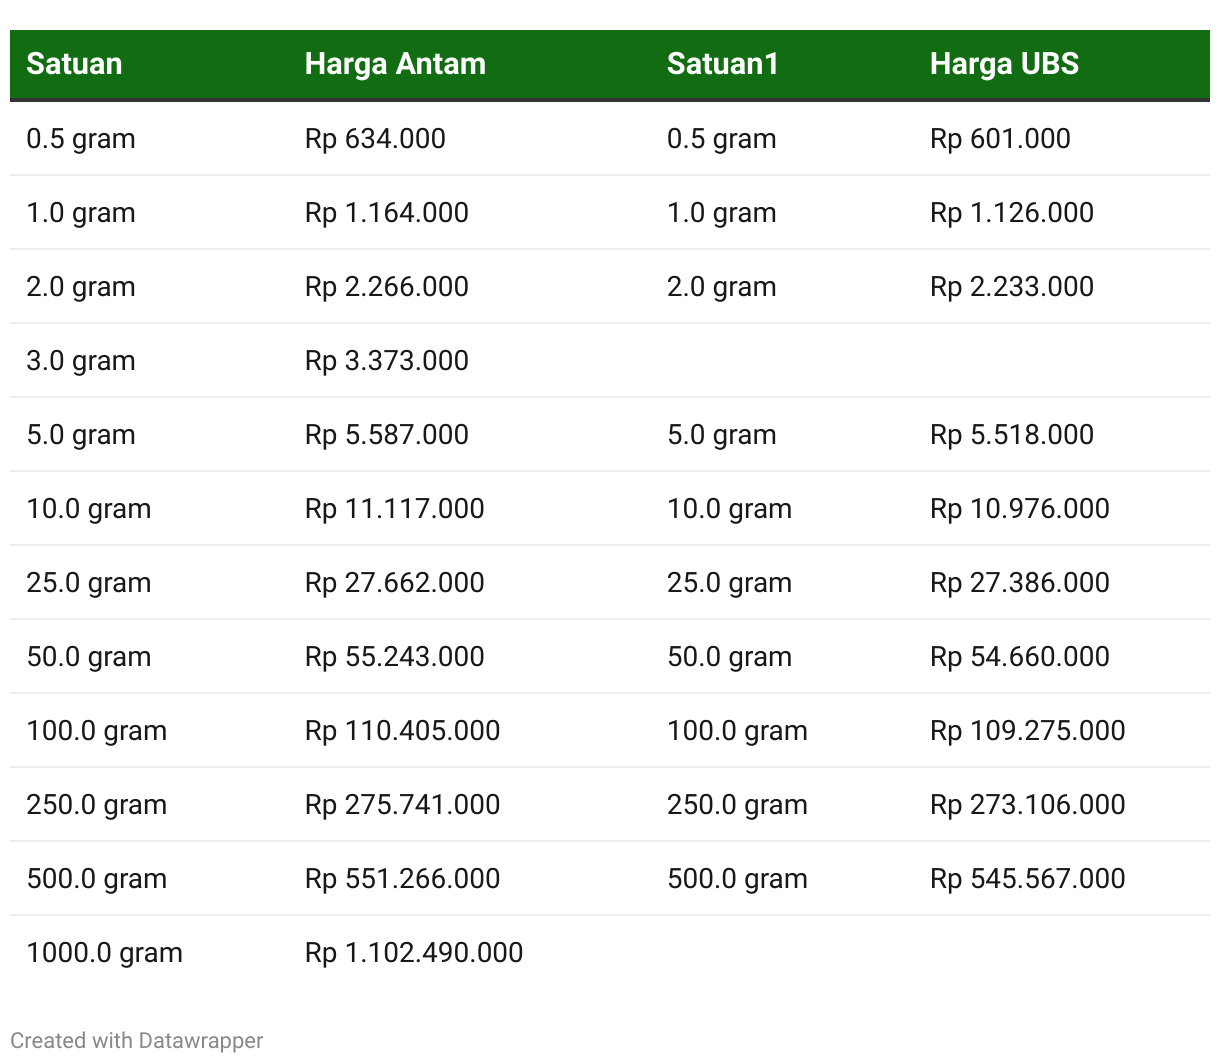Click the Rp 275.741.000 Antam price
Viewport: 1220px width, 1064px height.
click(402, 804)
